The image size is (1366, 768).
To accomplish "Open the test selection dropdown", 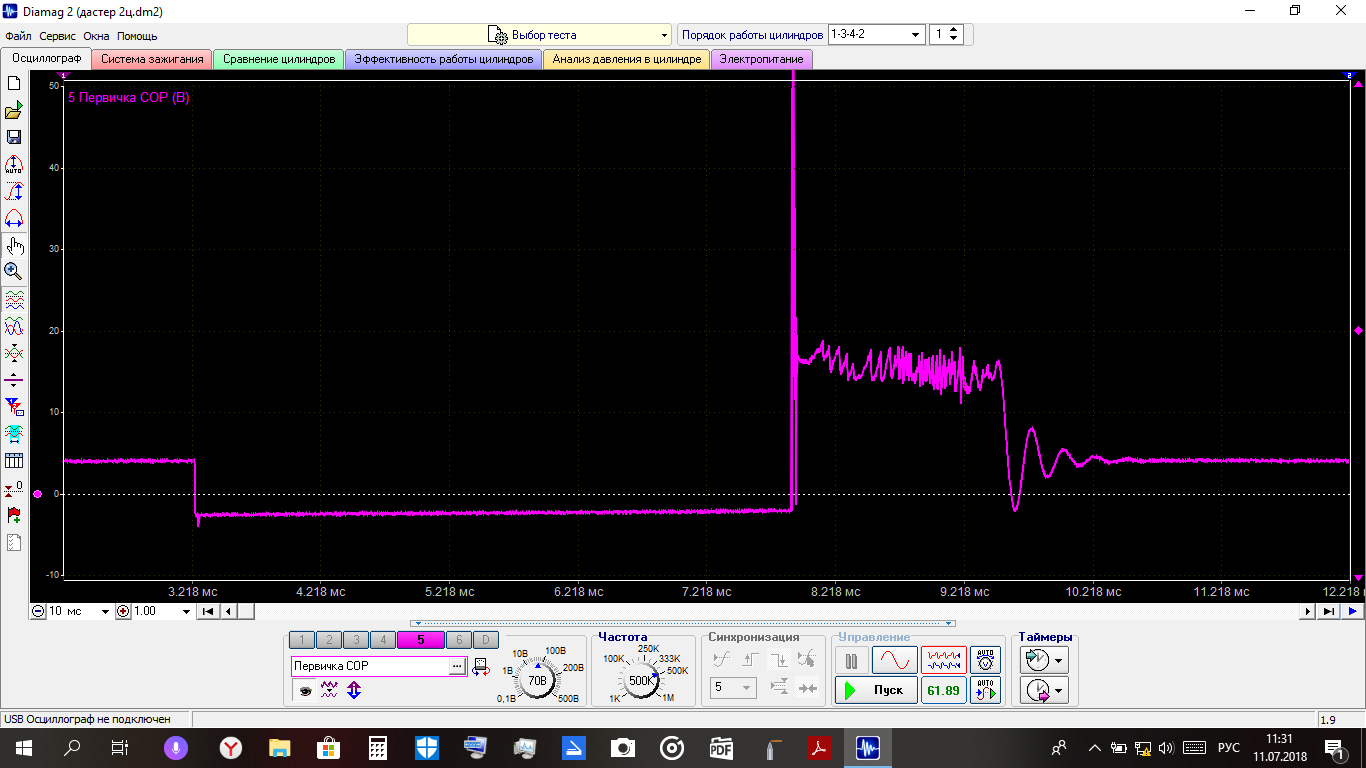I will (x=539, y=35).
